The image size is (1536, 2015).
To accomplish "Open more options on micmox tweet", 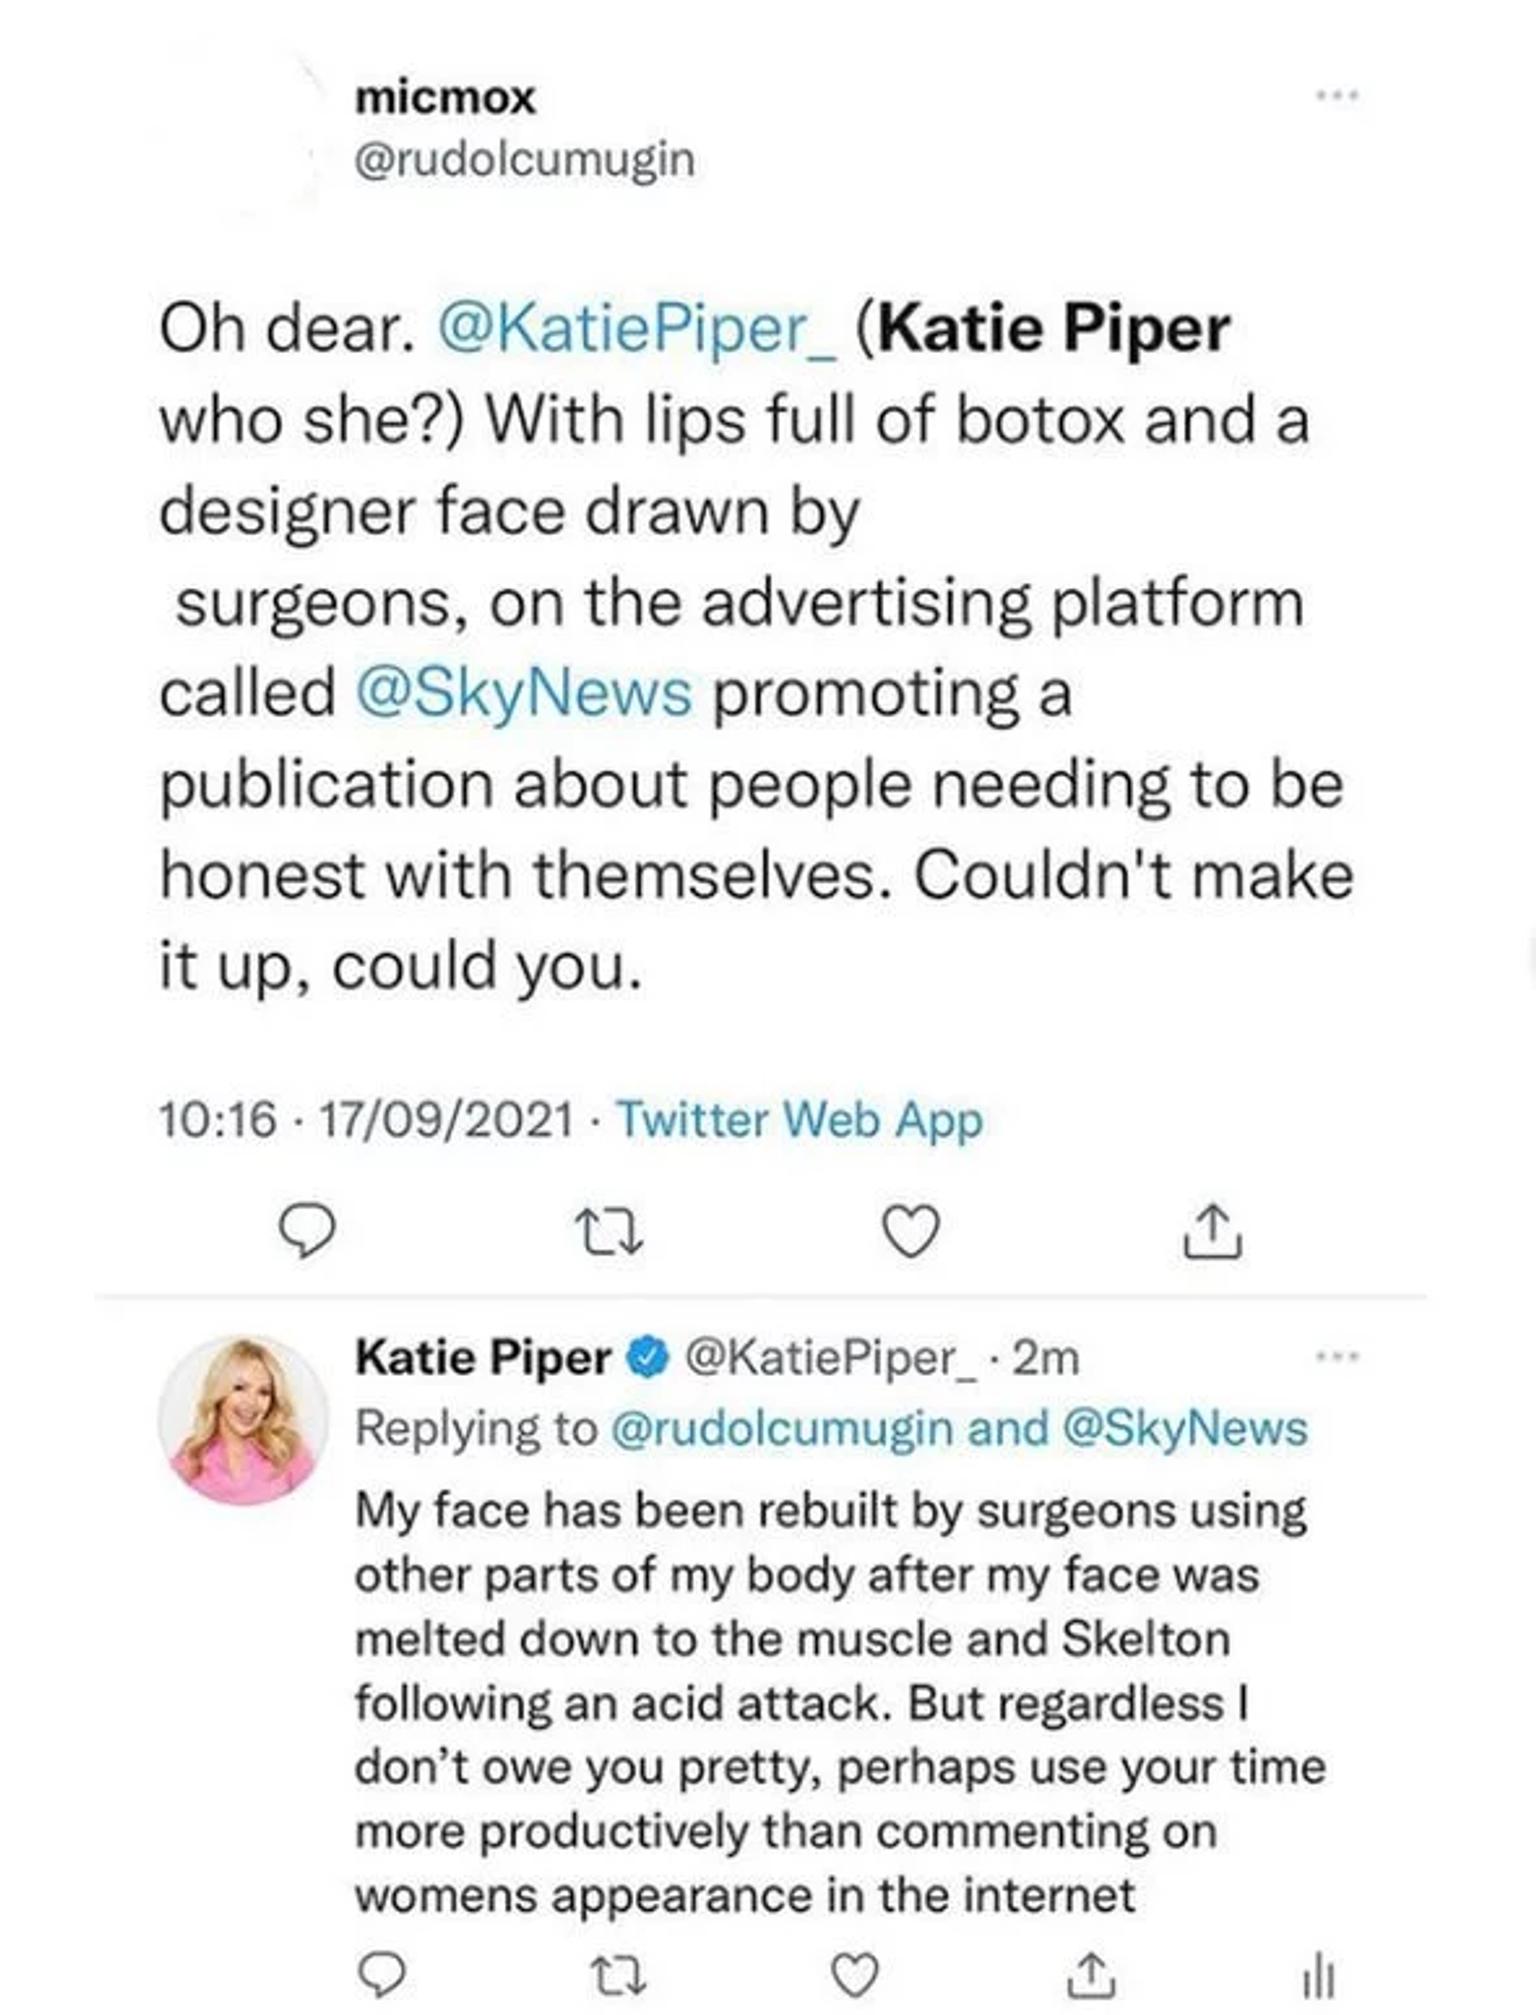I will 1338,96.
